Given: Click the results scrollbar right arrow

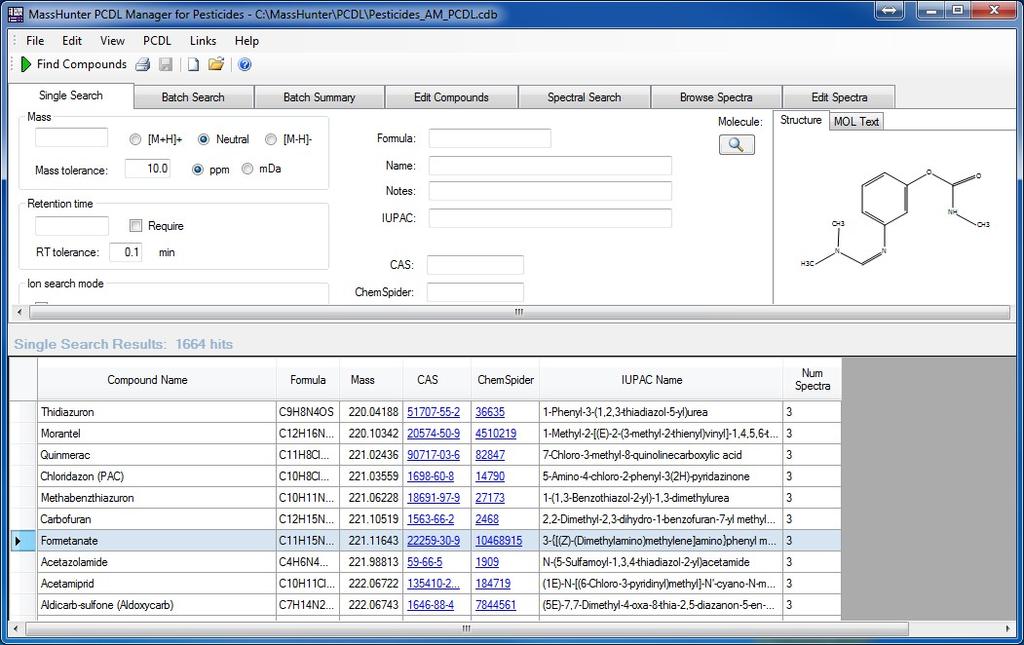Looking at the screenshot, I should 1007,629.
